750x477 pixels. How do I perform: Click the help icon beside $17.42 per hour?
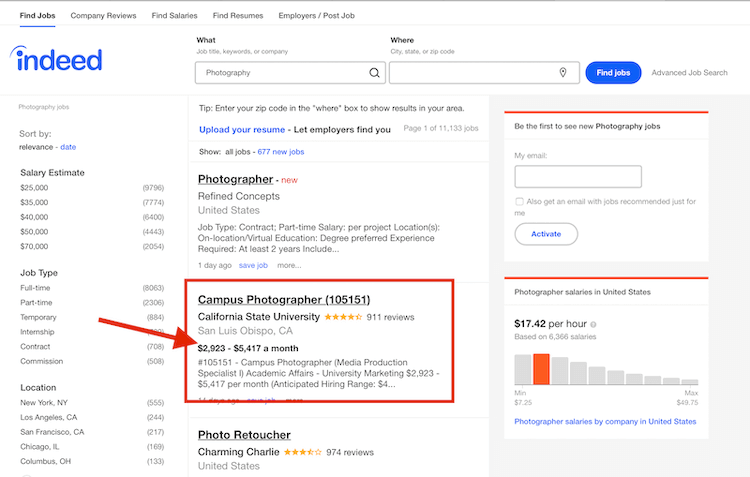tap(593, 325)
